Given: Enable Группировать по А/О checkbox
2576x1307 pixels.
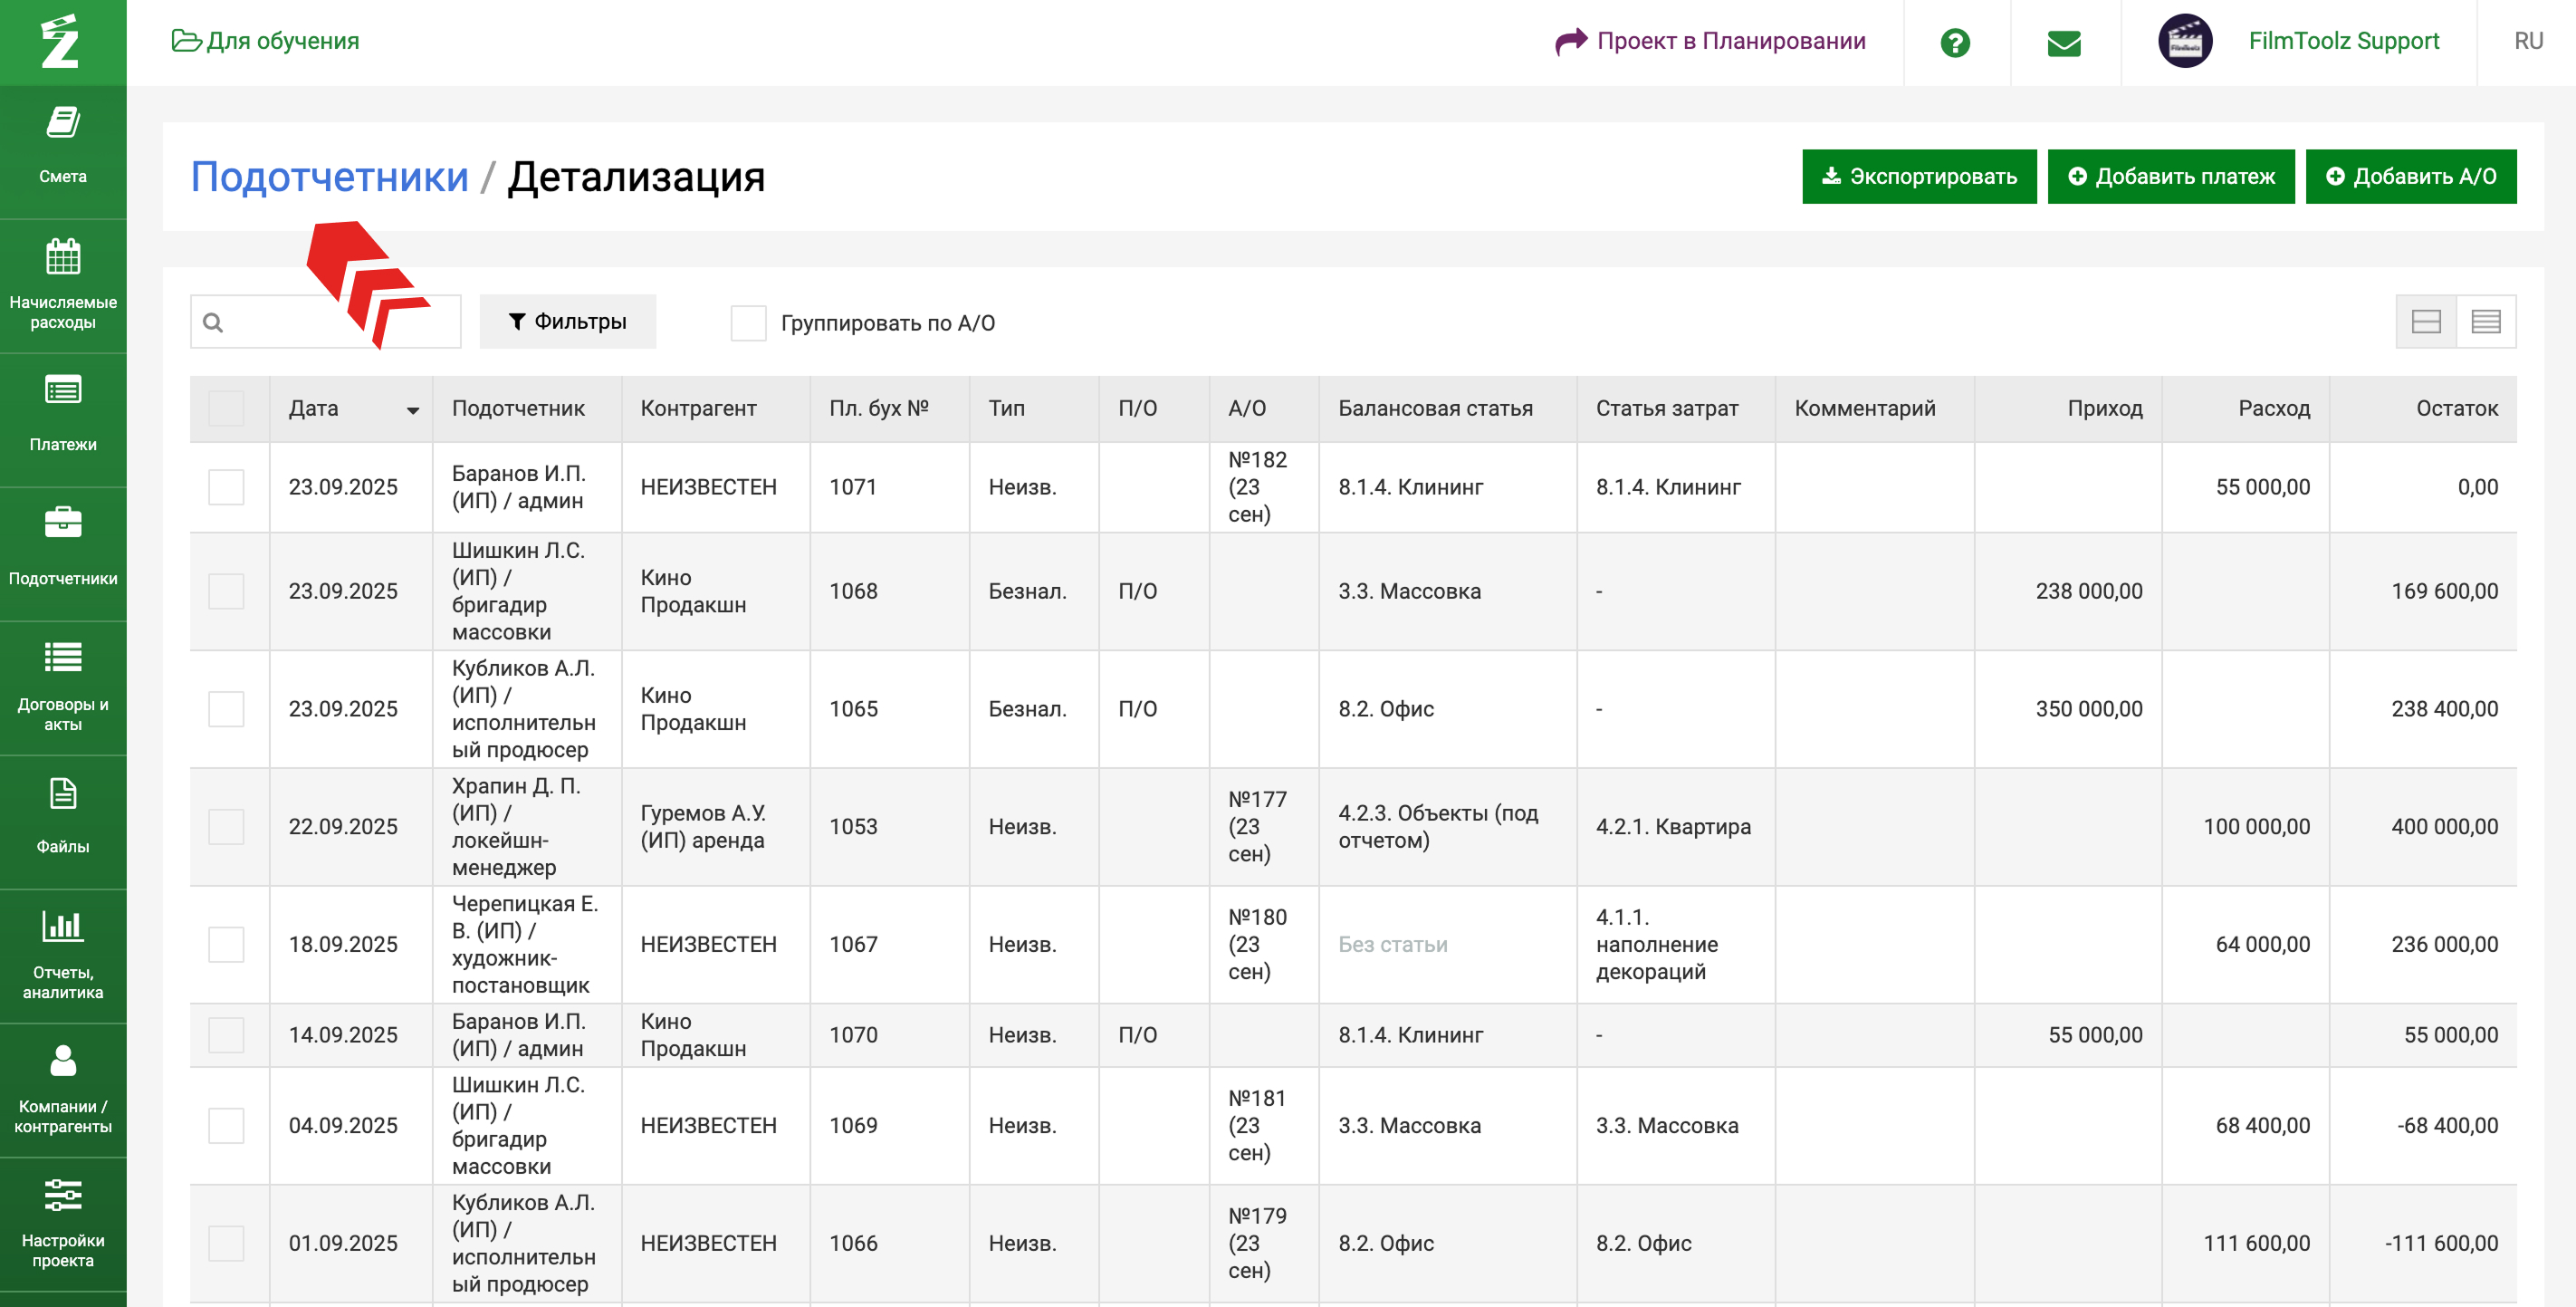Looking at the screenshot, I should click(748, 323).
